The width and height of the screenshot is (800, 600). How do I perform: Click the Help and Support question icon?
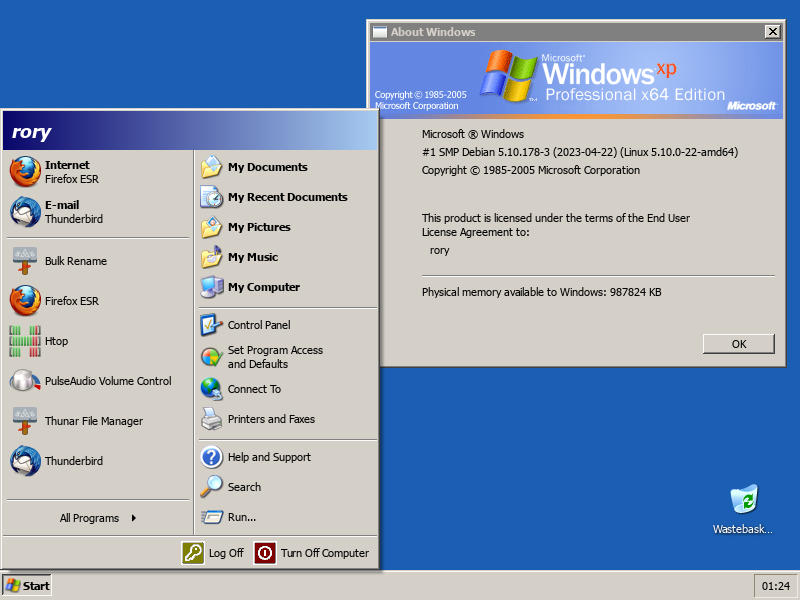click(x=211, y=457)
